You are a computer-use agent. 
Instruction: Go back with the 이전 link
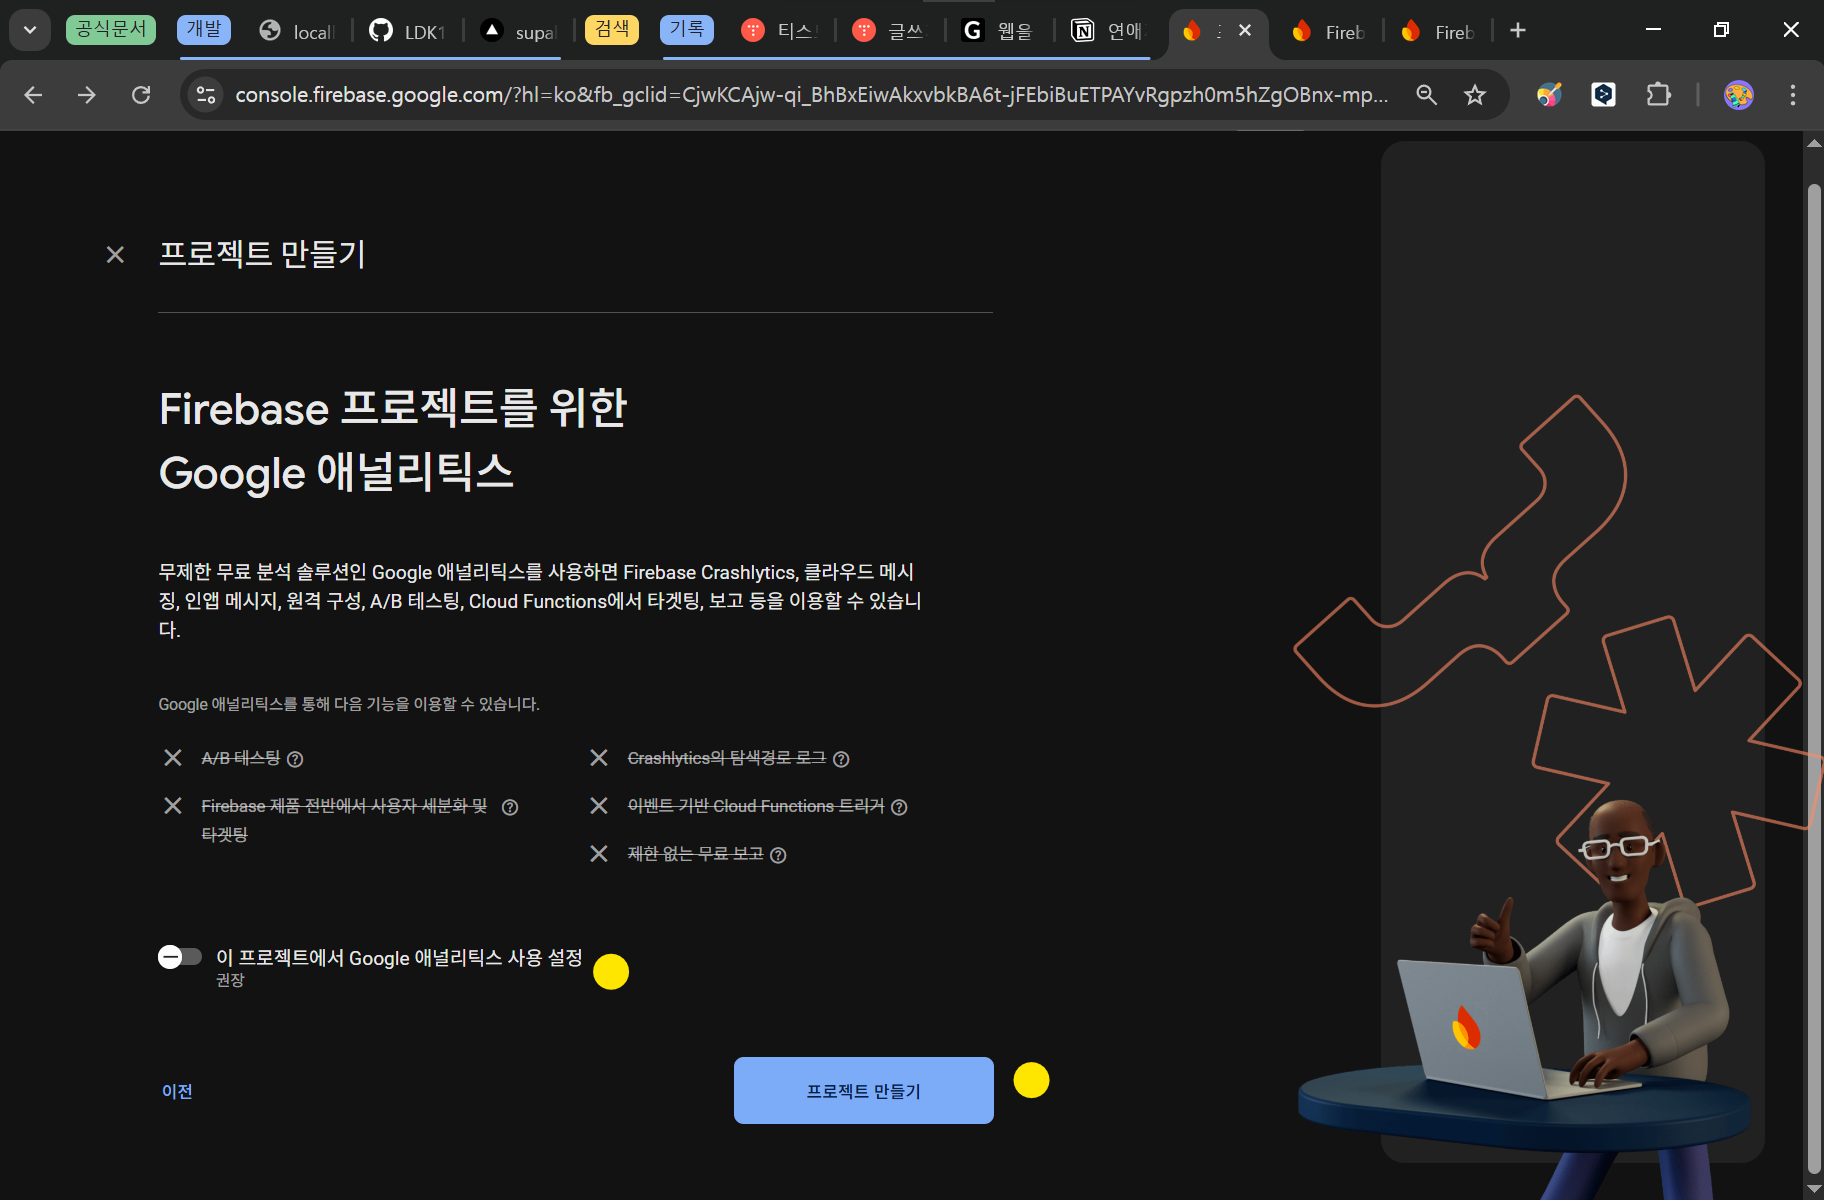coord(177,1092)
